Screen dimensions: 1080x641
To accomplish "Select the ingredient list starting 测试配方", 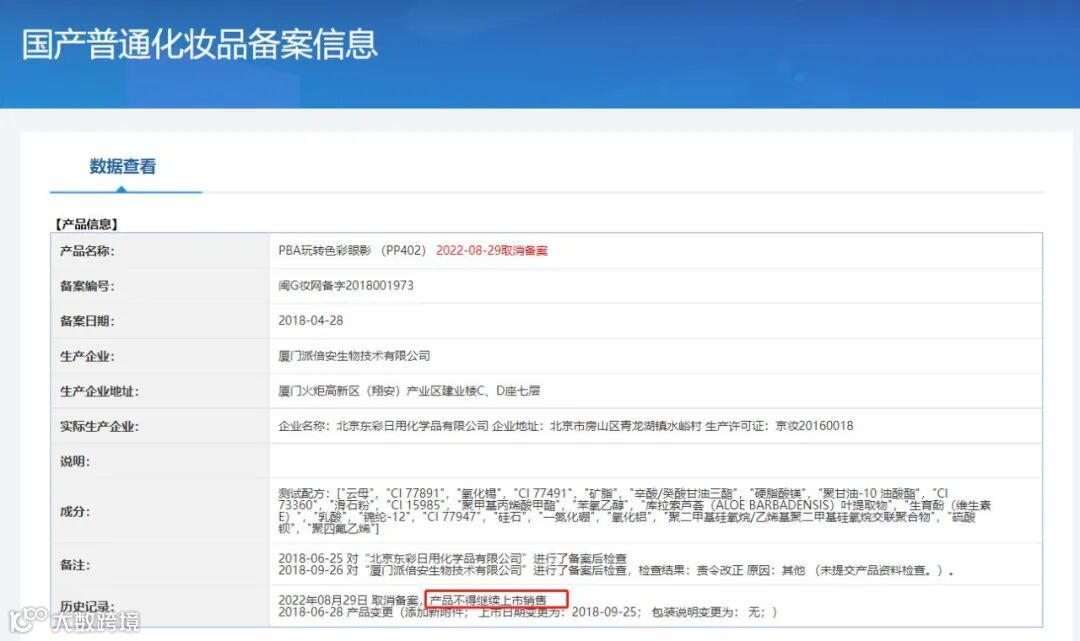I will pos(634,511).
